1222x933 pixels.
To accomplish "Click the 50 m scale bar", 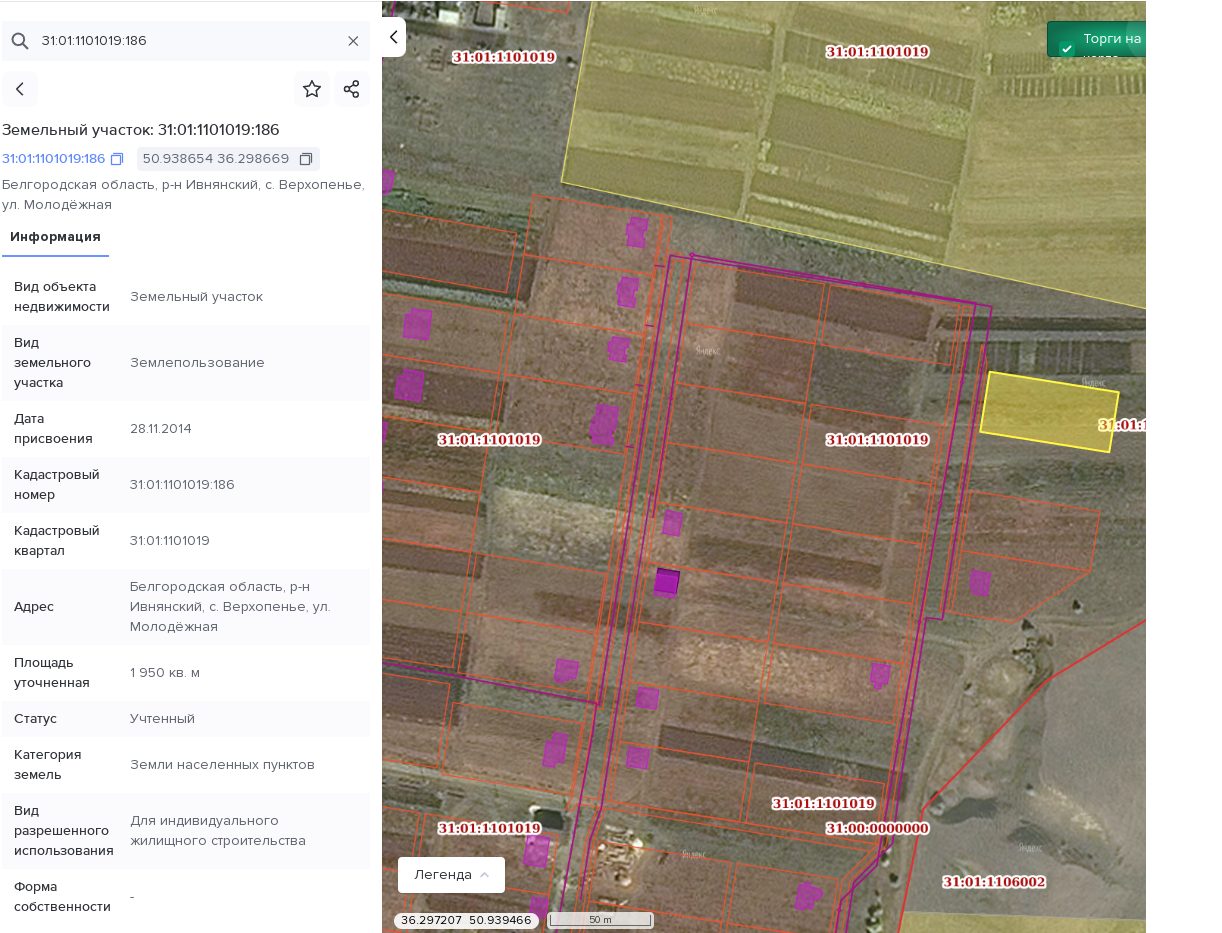I will 600,920.
